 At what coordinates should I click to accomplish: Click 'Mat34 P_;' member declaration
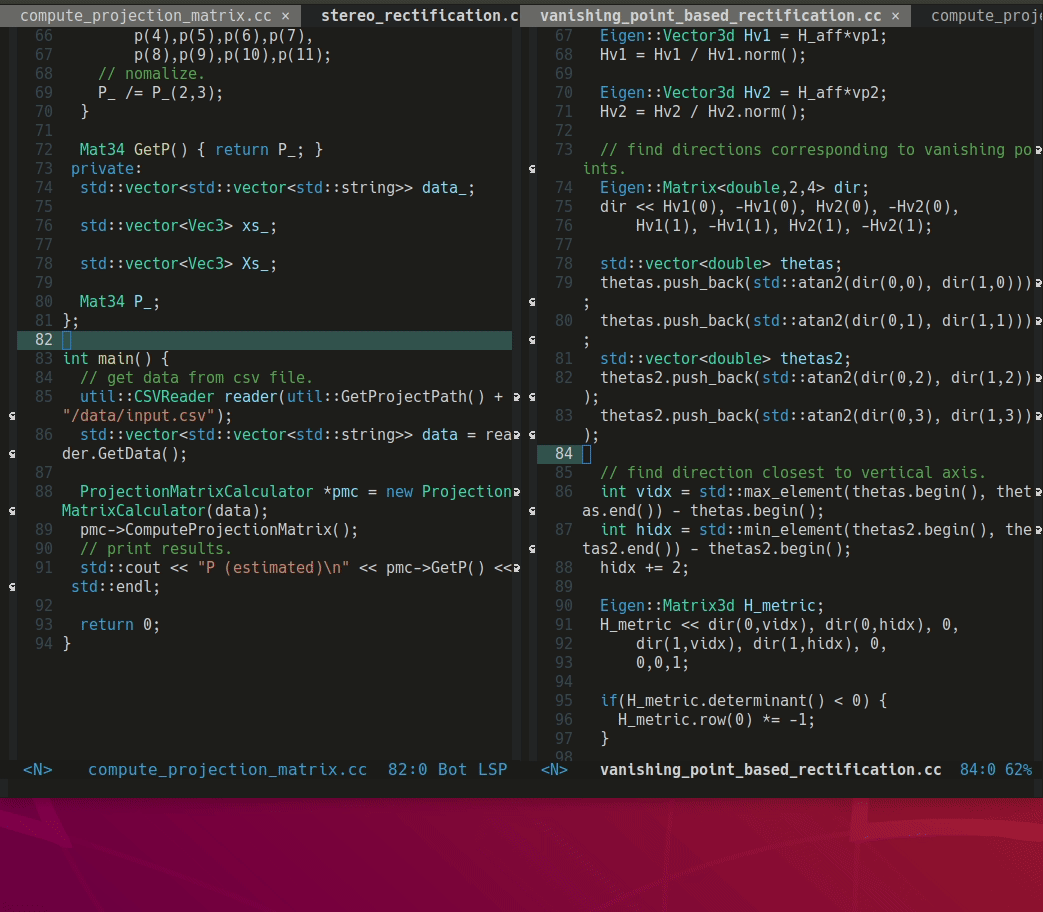(120, 302)
